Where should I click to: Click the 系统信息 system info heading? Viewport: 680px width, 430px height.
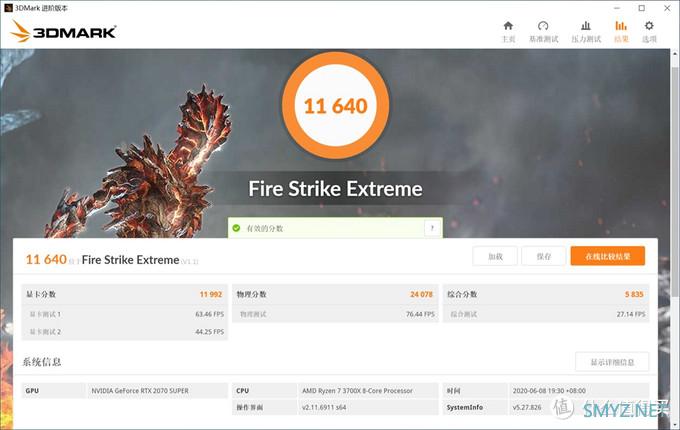pos(42,362)
